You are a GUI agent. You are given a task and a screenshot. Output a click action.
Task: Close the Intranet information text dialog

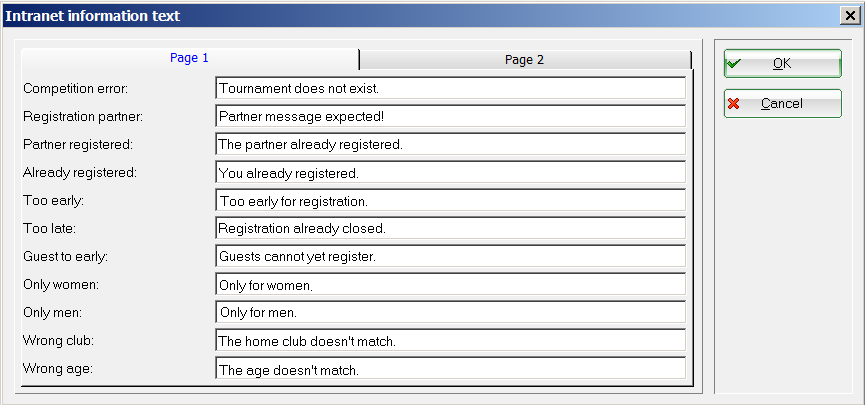coord(851,15)
